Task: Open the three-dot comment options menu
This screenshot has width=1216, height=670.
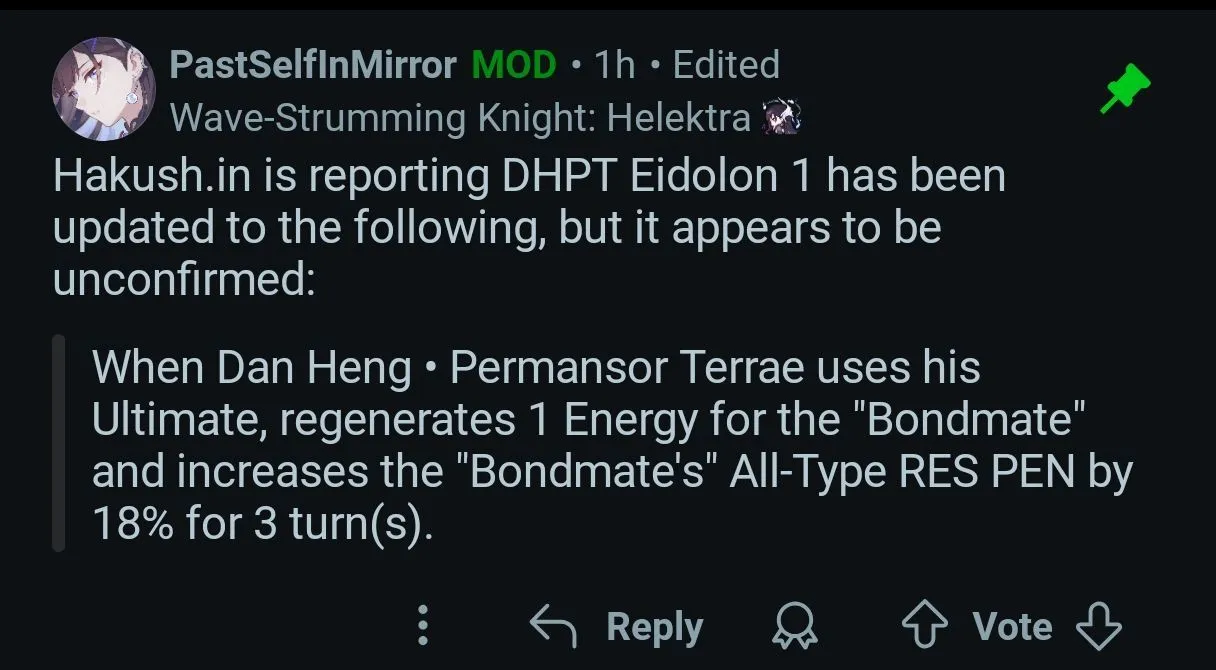Action: (x=423, y=626)
